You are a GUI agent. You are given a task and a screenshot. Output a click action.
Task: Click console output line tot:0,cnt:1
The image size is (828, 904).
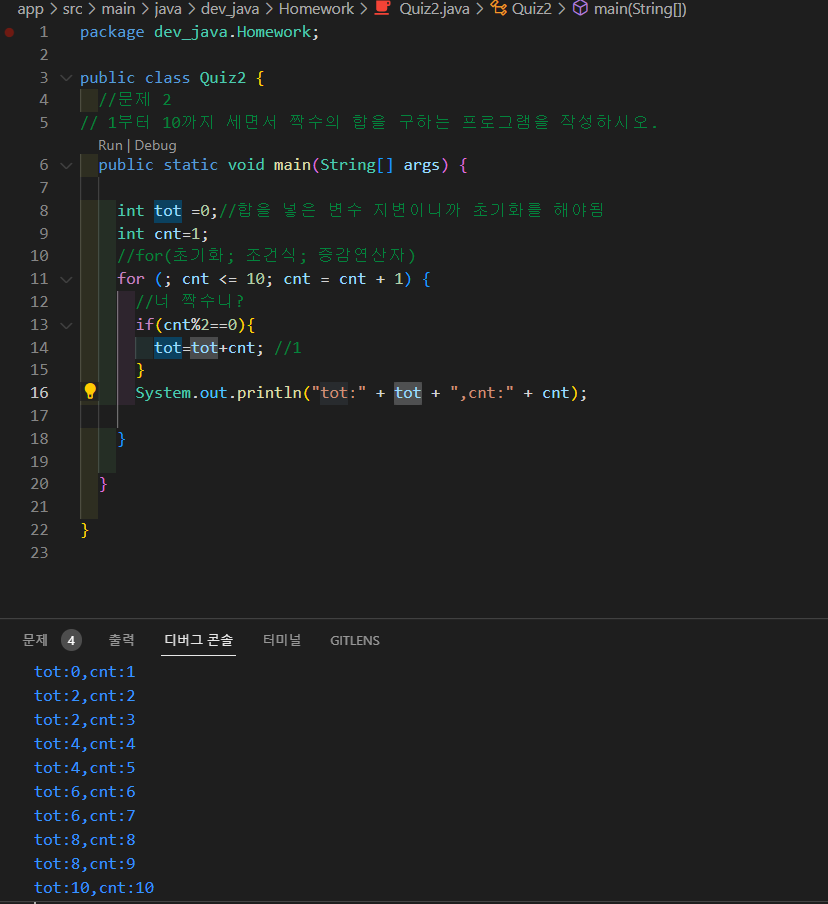pyautogui.click(x=84, y=672)
